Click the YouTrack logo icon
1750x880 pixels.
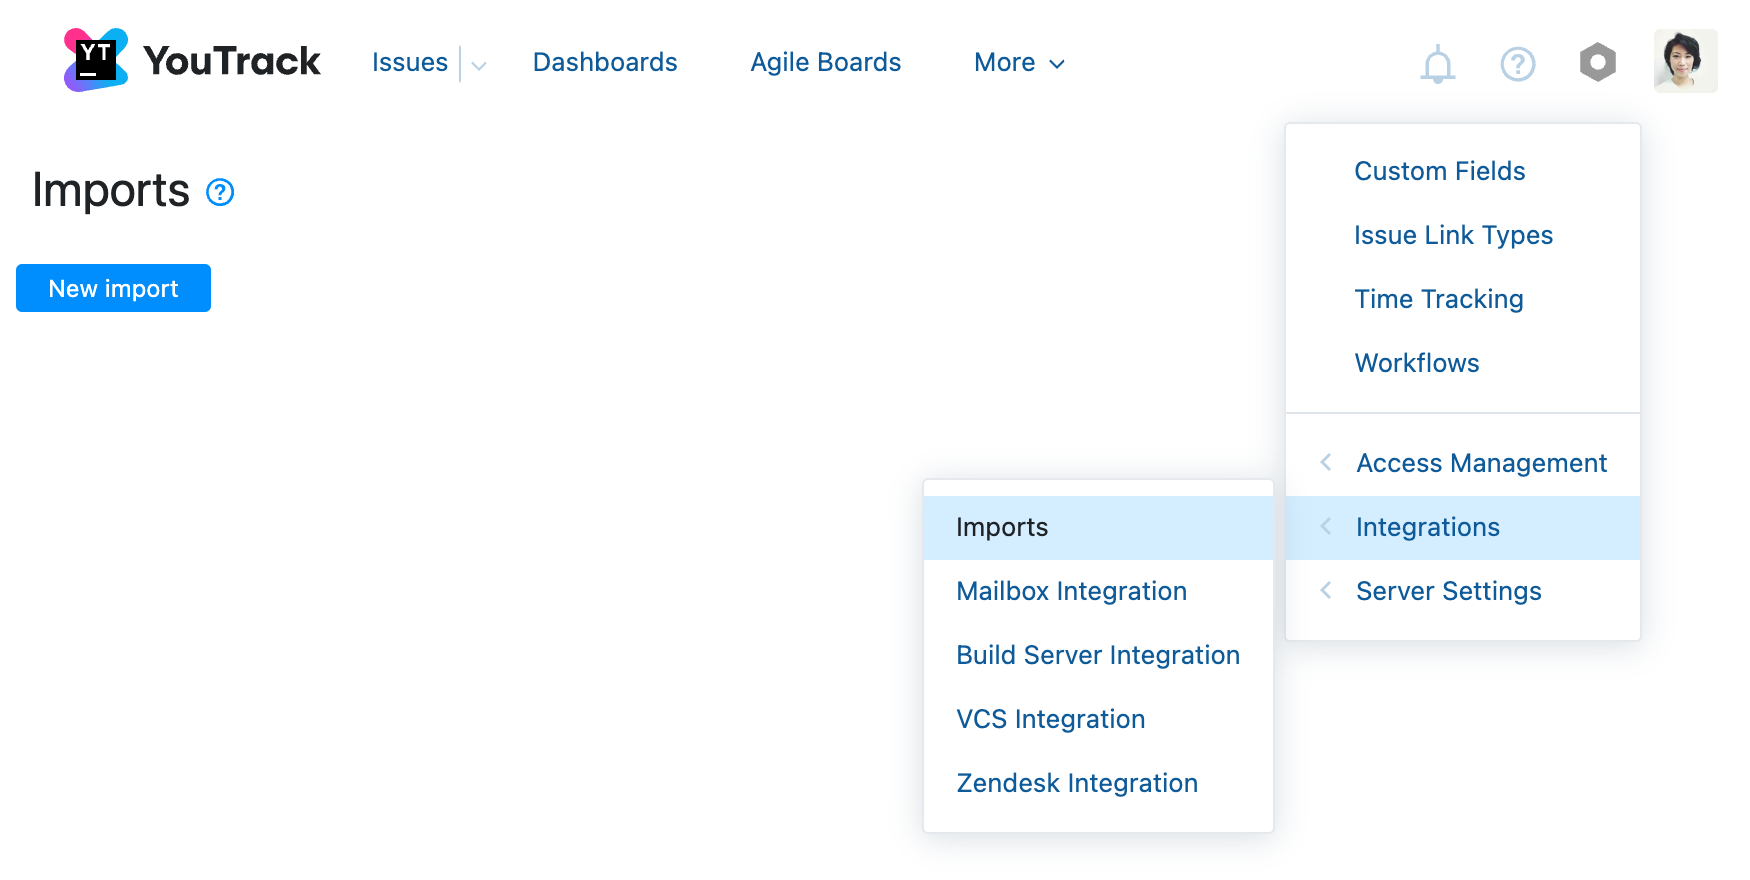[x=96, y=60]
